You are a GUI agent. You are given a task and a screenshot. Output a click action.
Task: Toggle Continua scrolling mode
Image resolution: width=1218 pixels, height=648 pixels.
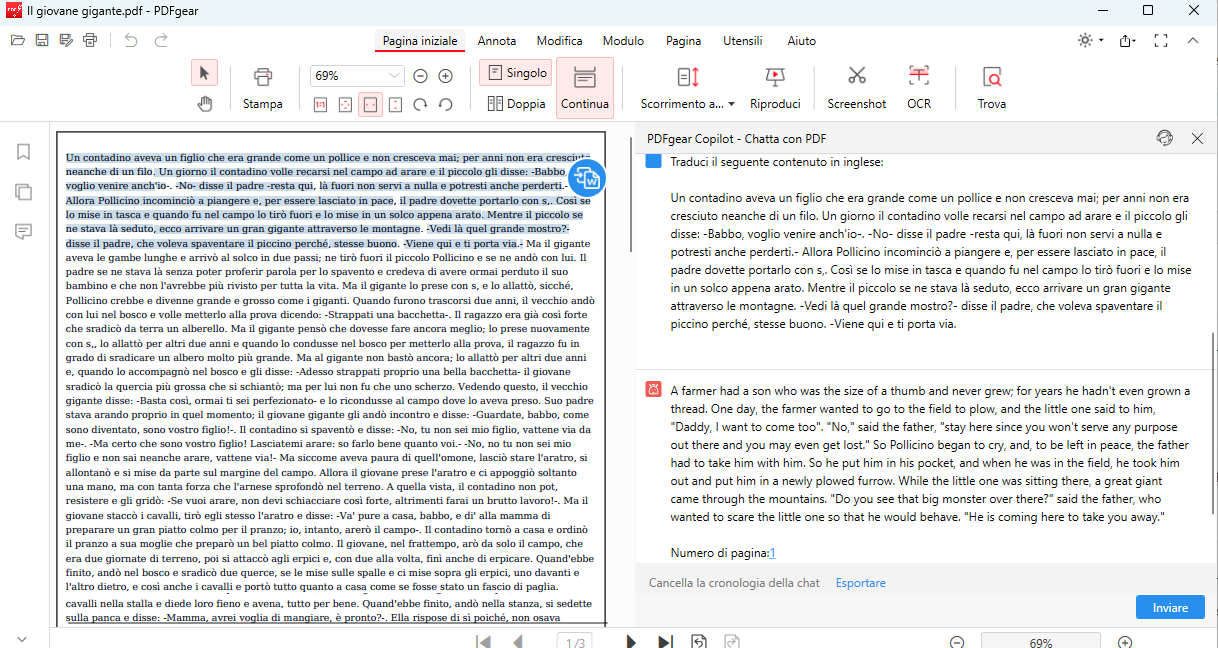click(x=584, y=86)
